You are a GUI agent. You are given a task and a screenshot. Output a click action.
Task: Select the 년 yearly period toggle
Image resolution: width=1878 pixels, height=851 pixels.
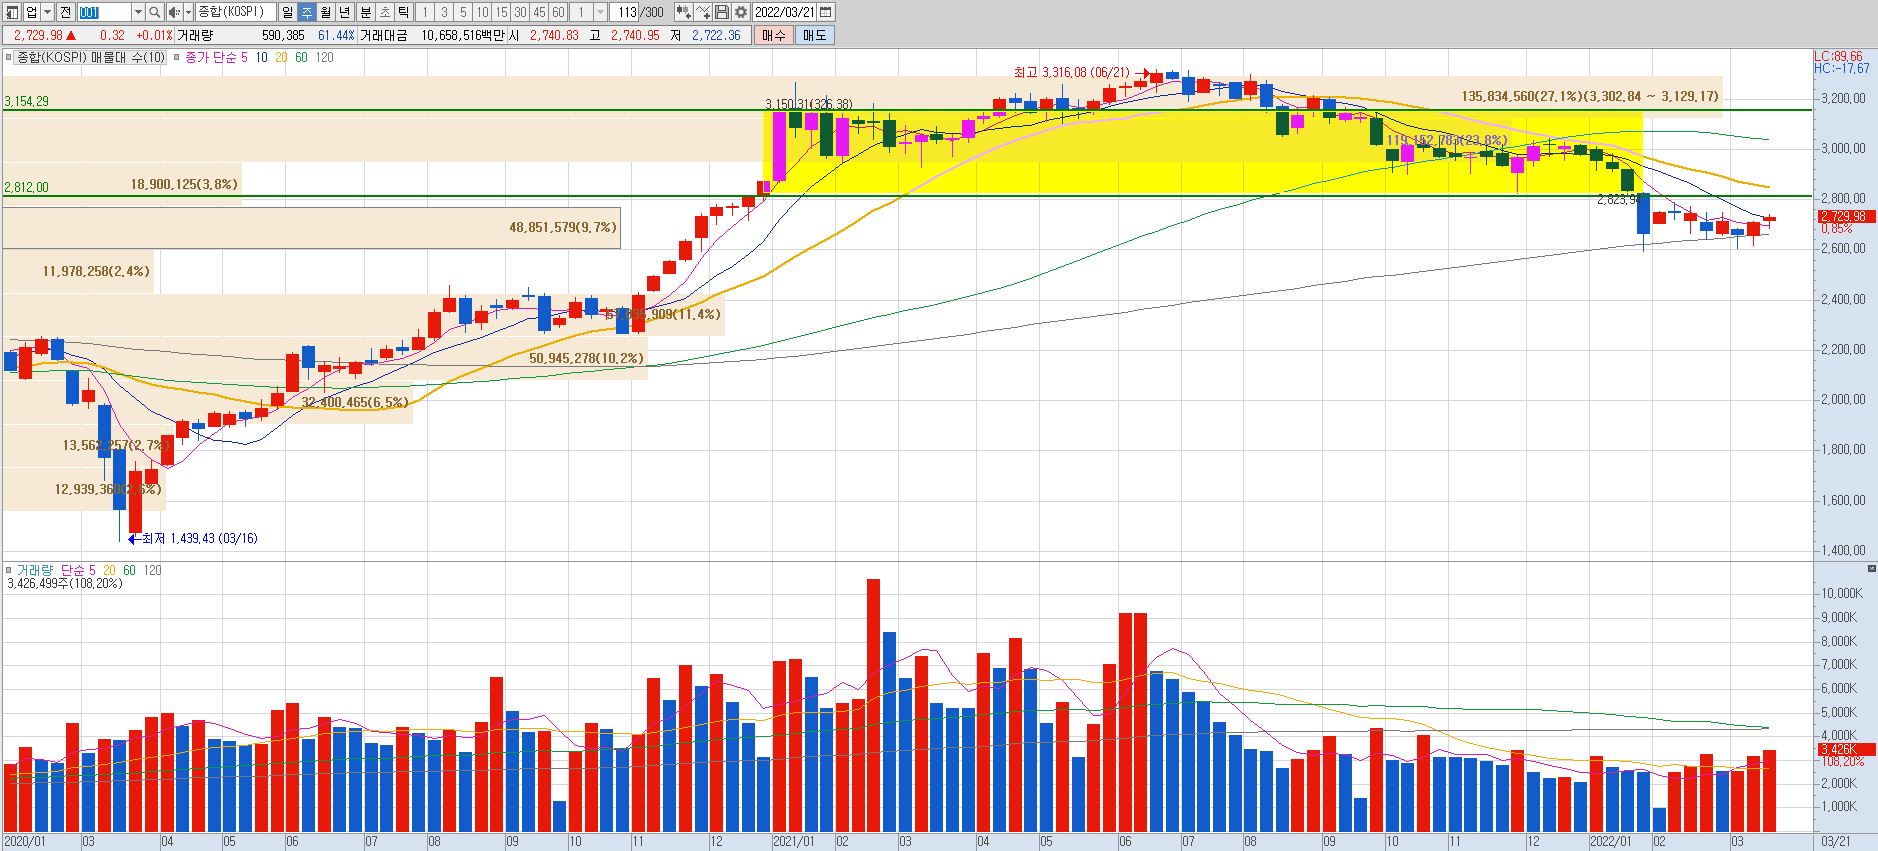[345, 12]
